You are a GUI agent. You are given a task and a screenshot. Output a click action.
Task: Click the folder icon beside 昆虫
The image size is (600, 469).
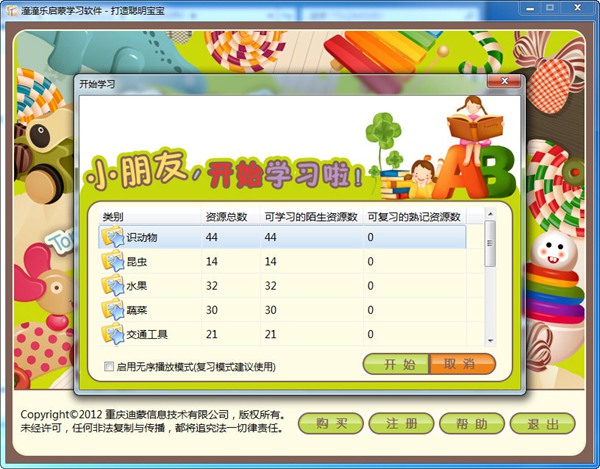(113, 261)
